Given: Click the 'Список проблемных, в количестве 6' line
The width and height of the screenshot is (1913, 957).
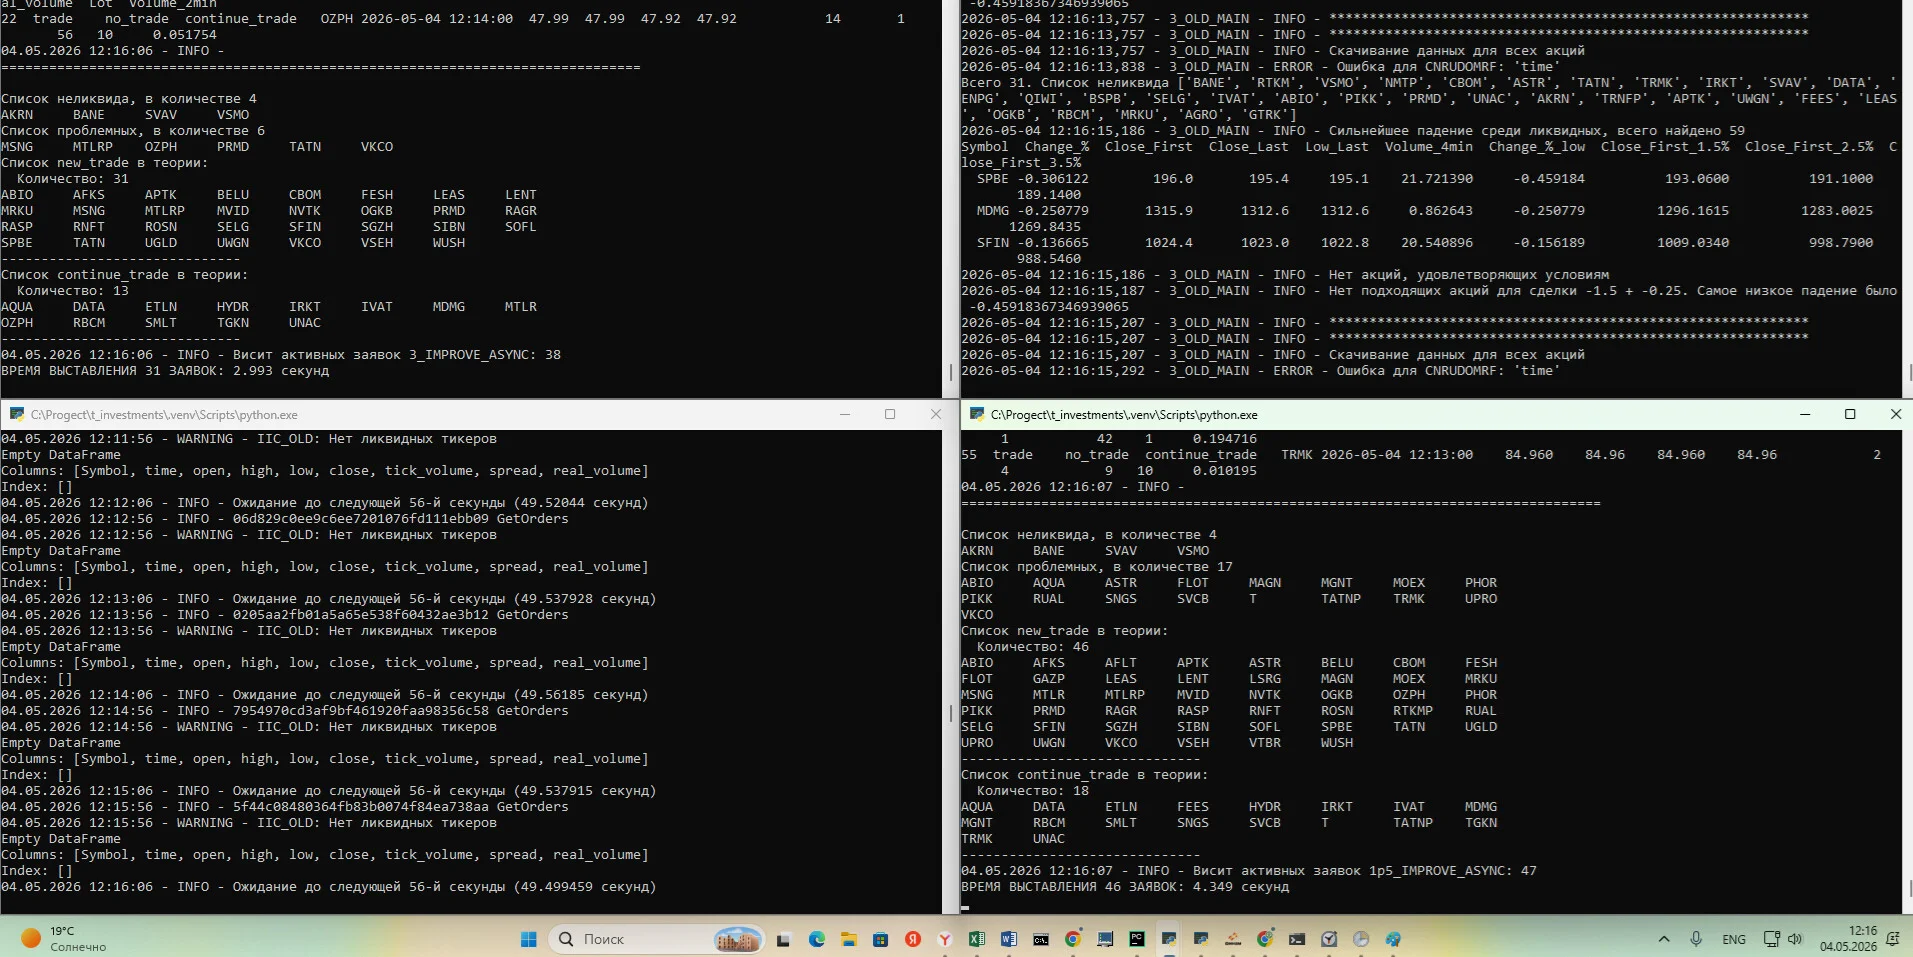Looking at the screenshot, I should 133,131.
